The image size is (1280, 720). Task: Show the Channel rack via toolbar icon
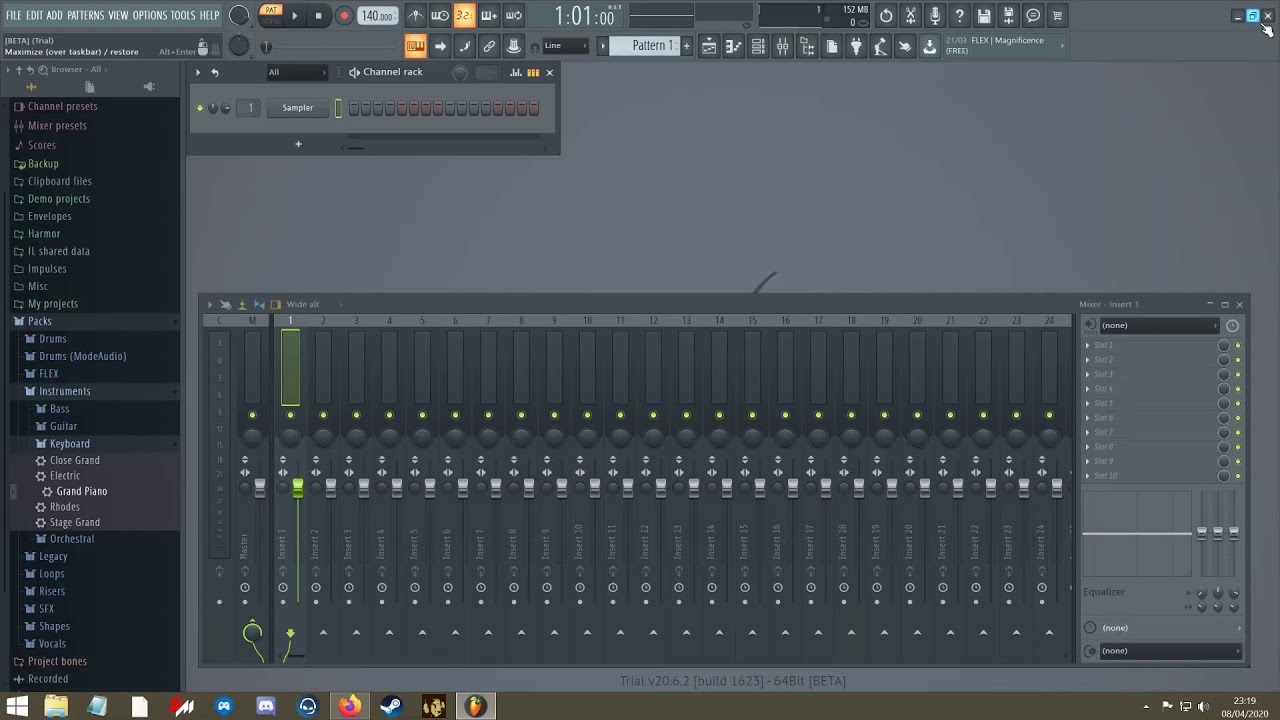758,47
